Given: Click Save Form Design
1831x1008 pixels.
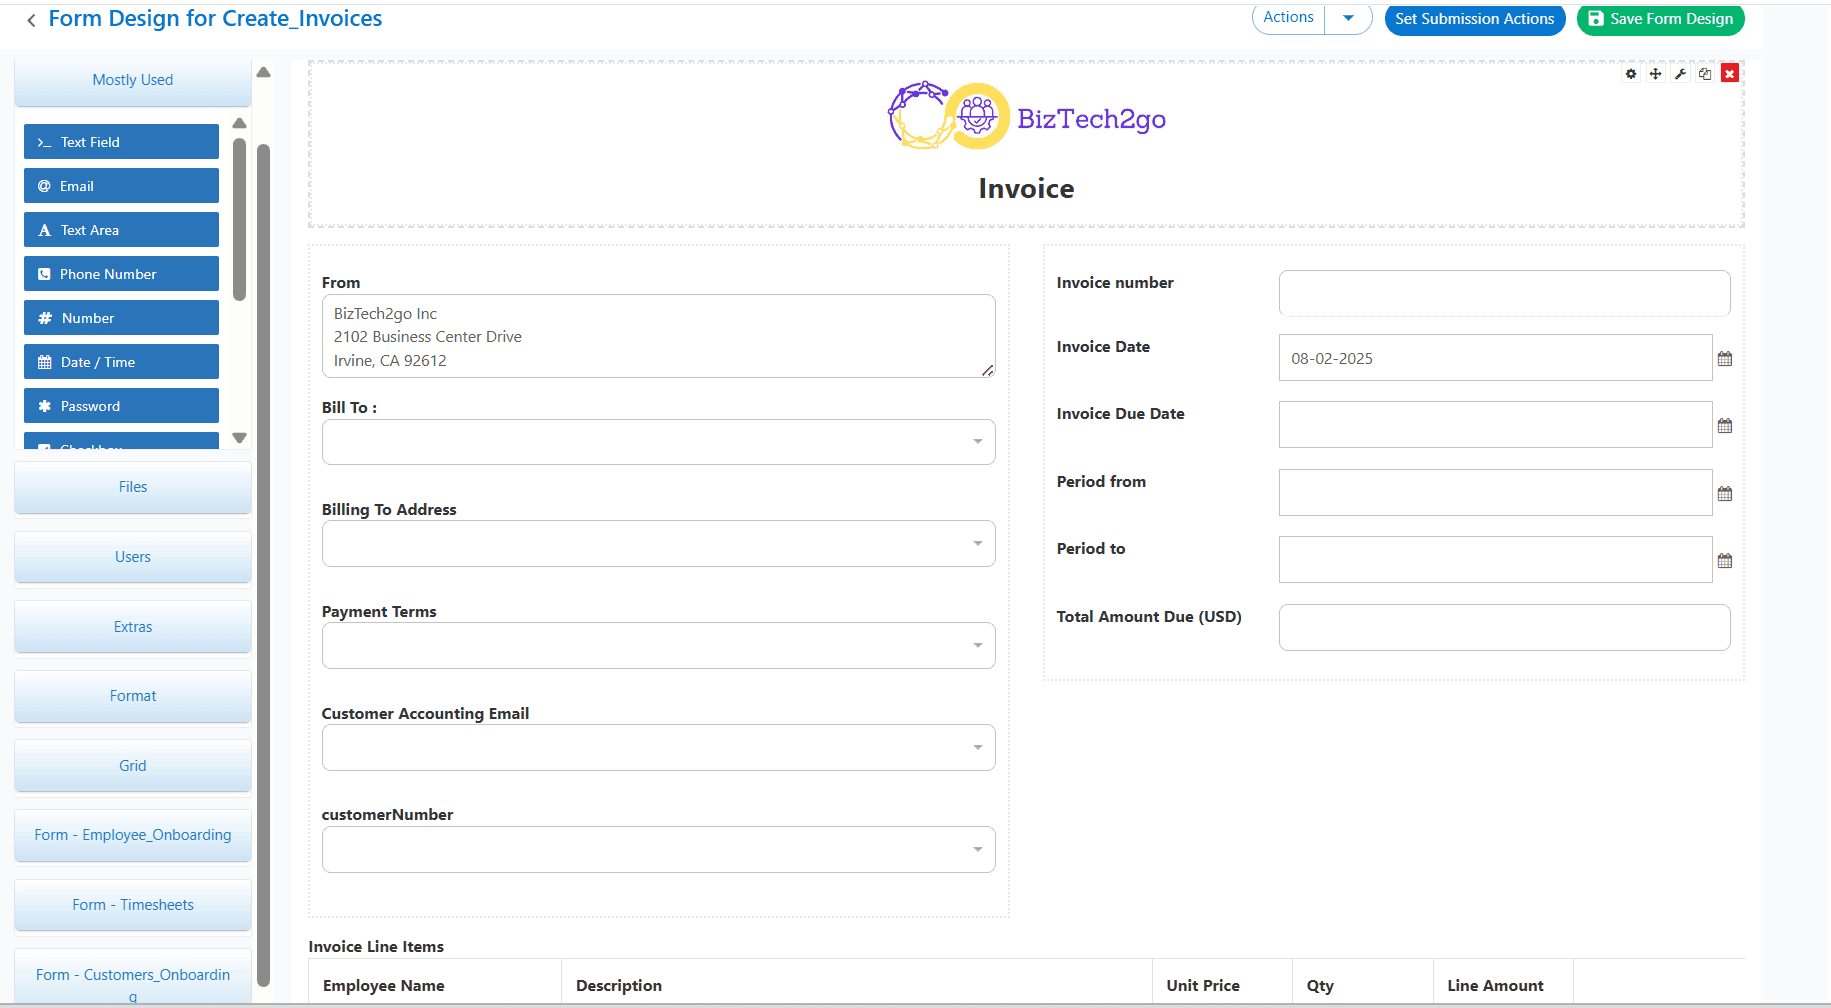Looking at the screenshot, I should [x=1660, y=19].
